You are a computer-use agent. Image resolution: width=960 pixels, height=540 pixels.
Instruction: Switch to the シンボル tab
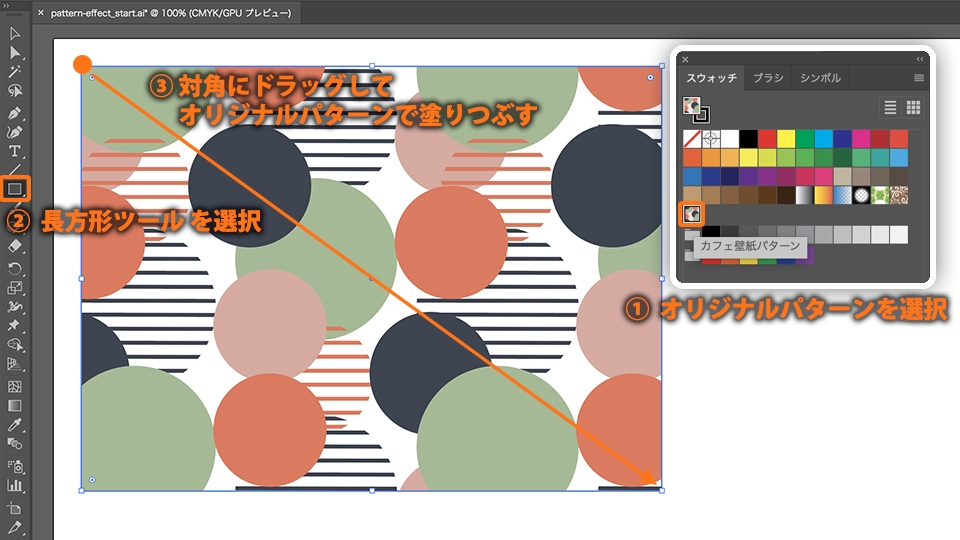(820, 78)
